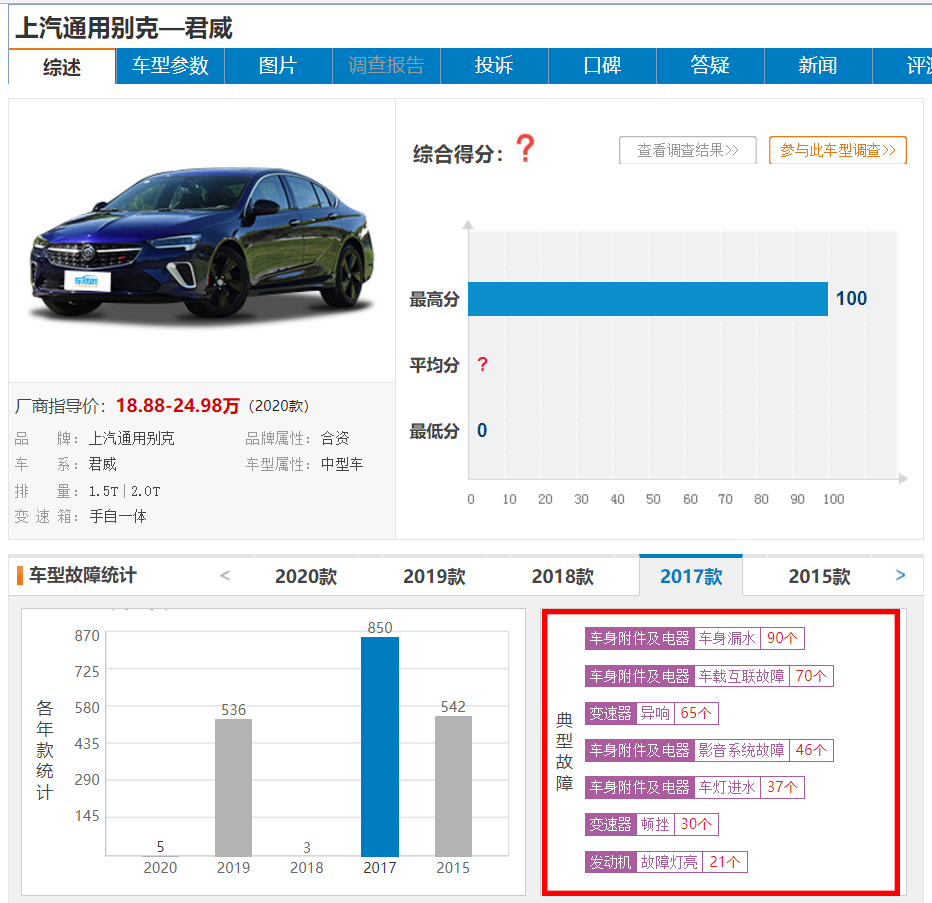Viewport: 932px width, 903px height.
Task: Click the blue 2017 bar showing 850
Action: (x=380, y=747)
